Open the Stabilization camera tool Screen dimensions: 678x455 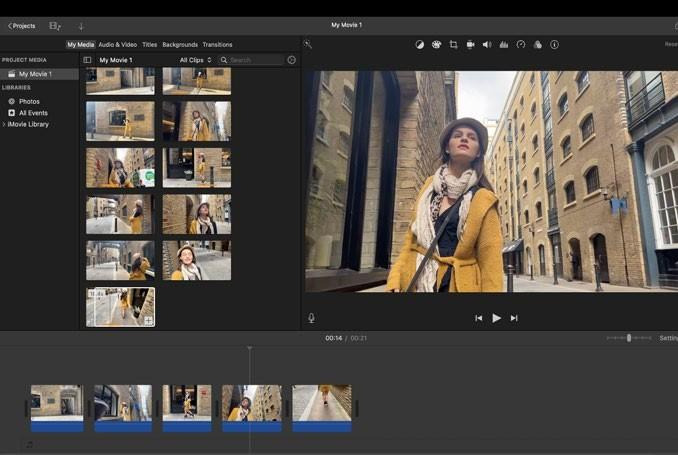[x=470, y=45]
